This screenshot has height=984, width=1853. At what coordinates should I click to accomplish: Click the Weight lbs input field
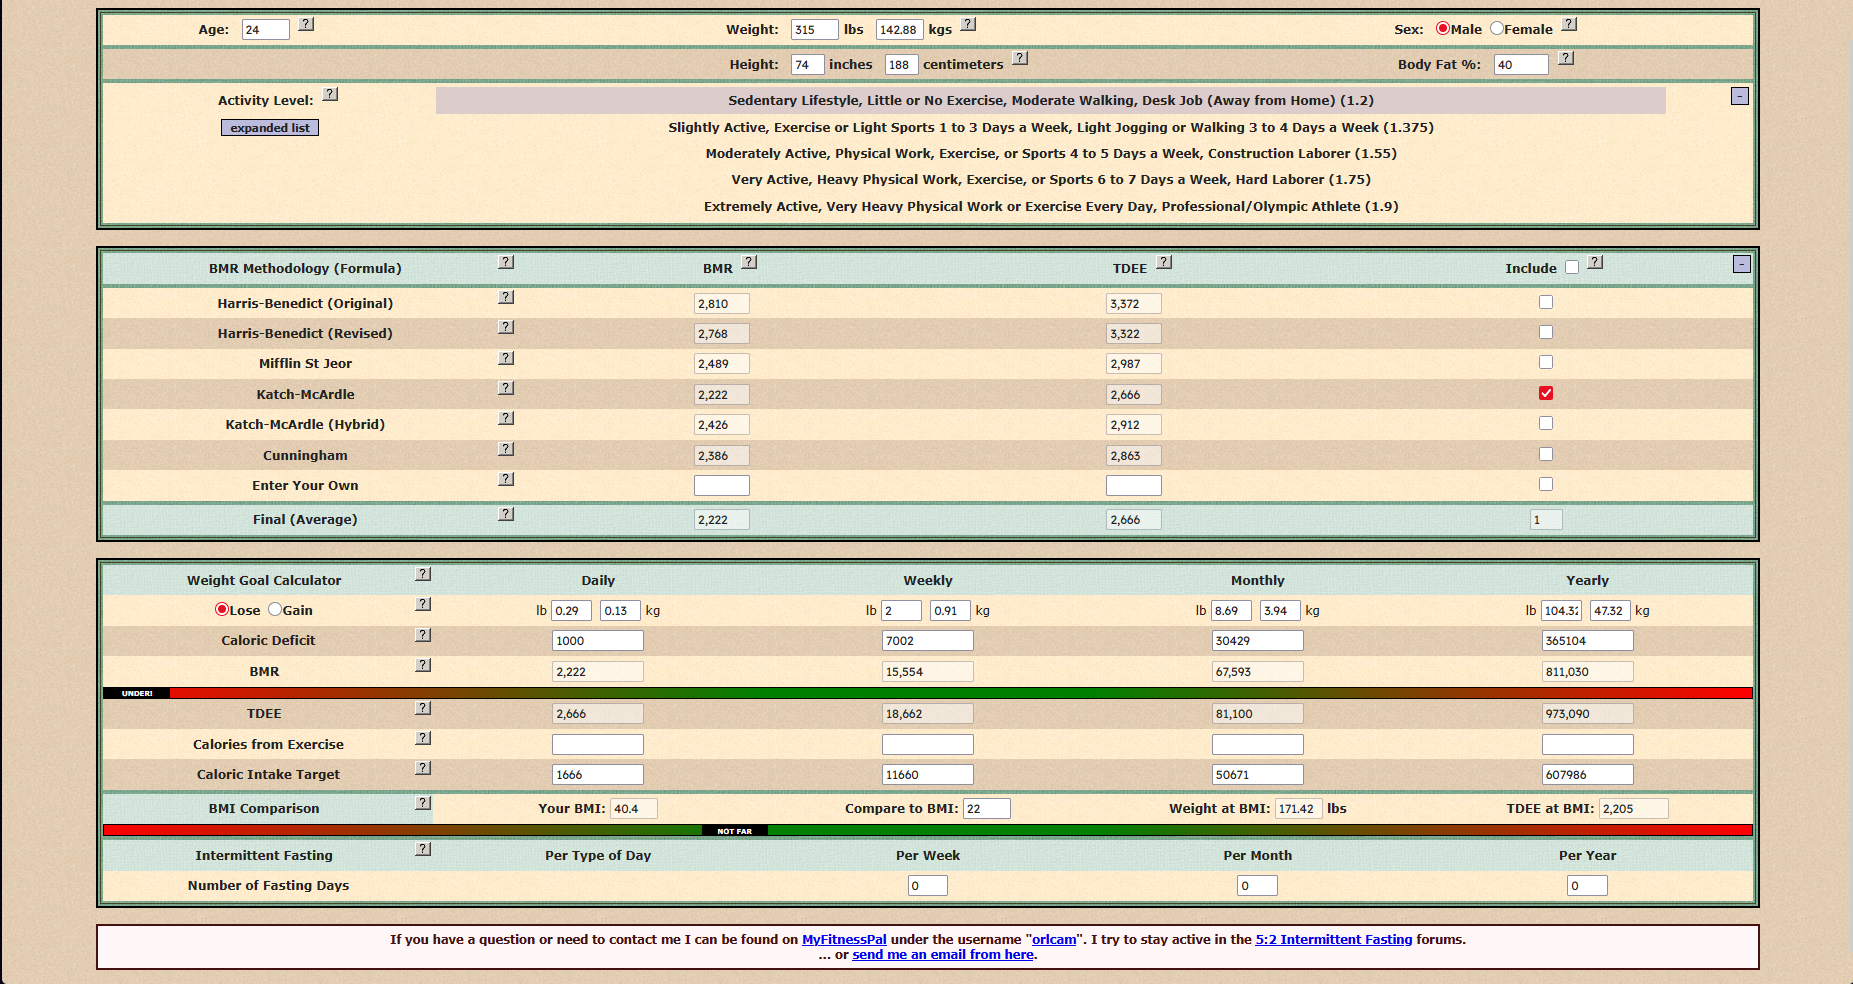click(x=815, y=30)
